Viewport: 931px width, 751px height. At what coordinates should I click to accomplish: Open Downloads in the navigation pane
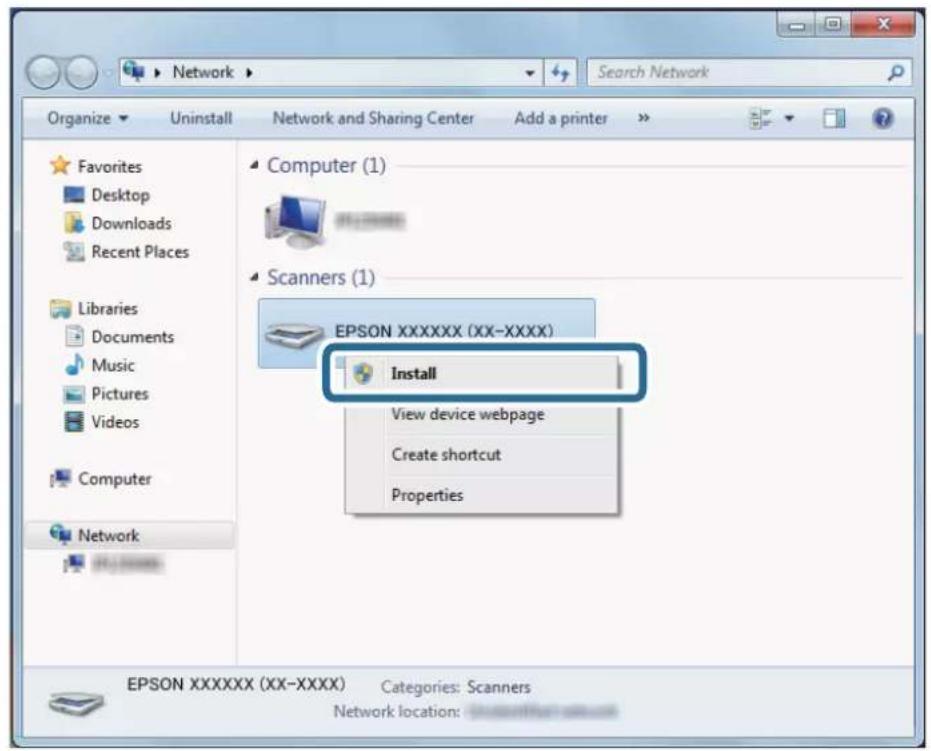pos(131,223)
